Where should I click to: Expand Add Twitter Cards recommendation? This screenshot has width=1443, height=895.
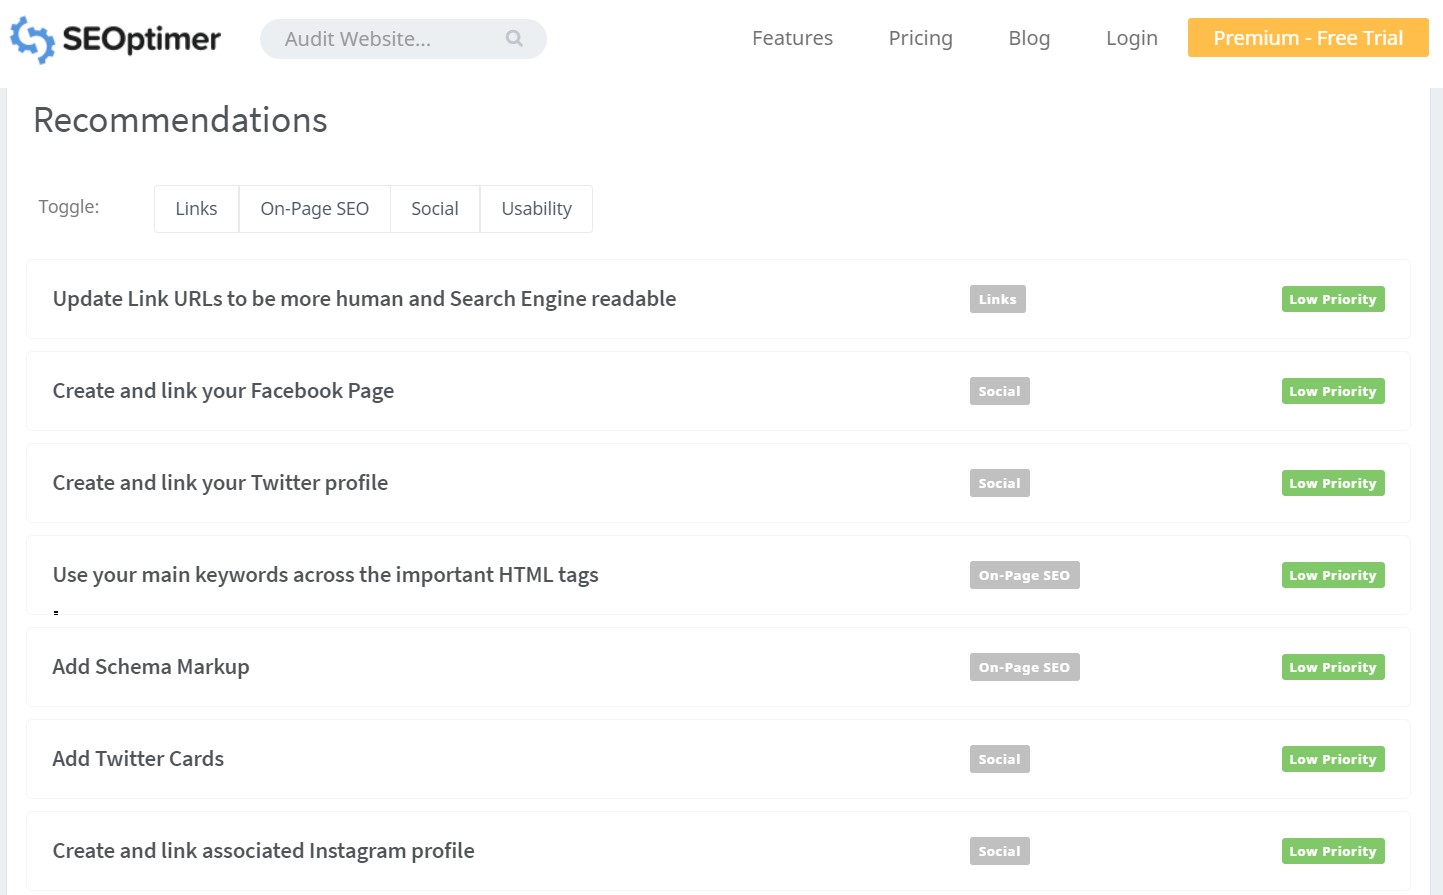click(718, 759)
